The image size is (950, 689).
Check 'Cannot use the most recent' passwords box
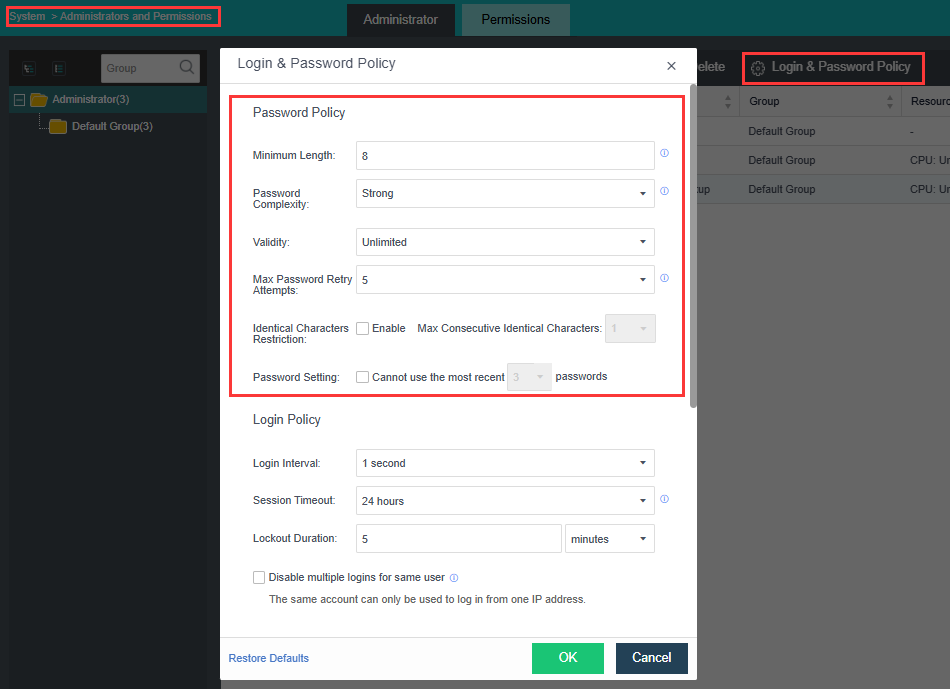pos(362,377)
